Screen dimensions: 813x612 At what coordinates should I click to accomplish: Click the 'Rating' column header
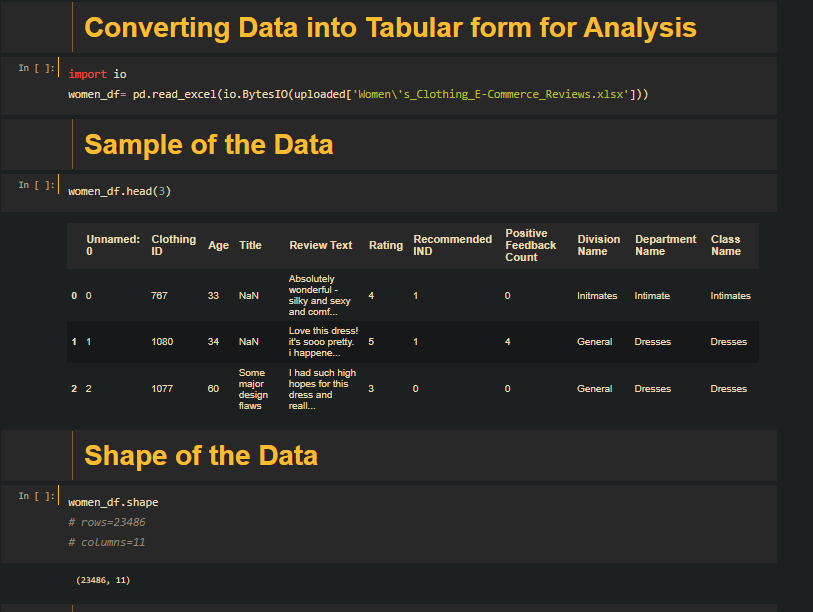(386, 245)
